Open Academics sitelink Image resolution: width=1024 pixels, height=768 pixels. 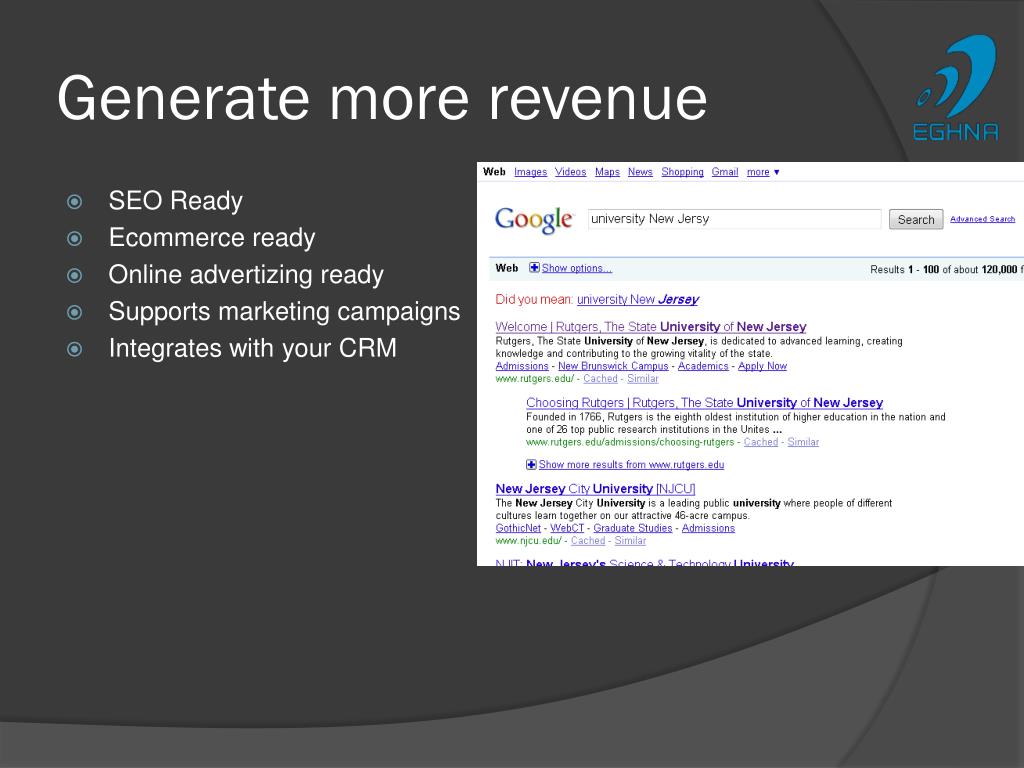[x=703, y=366]
